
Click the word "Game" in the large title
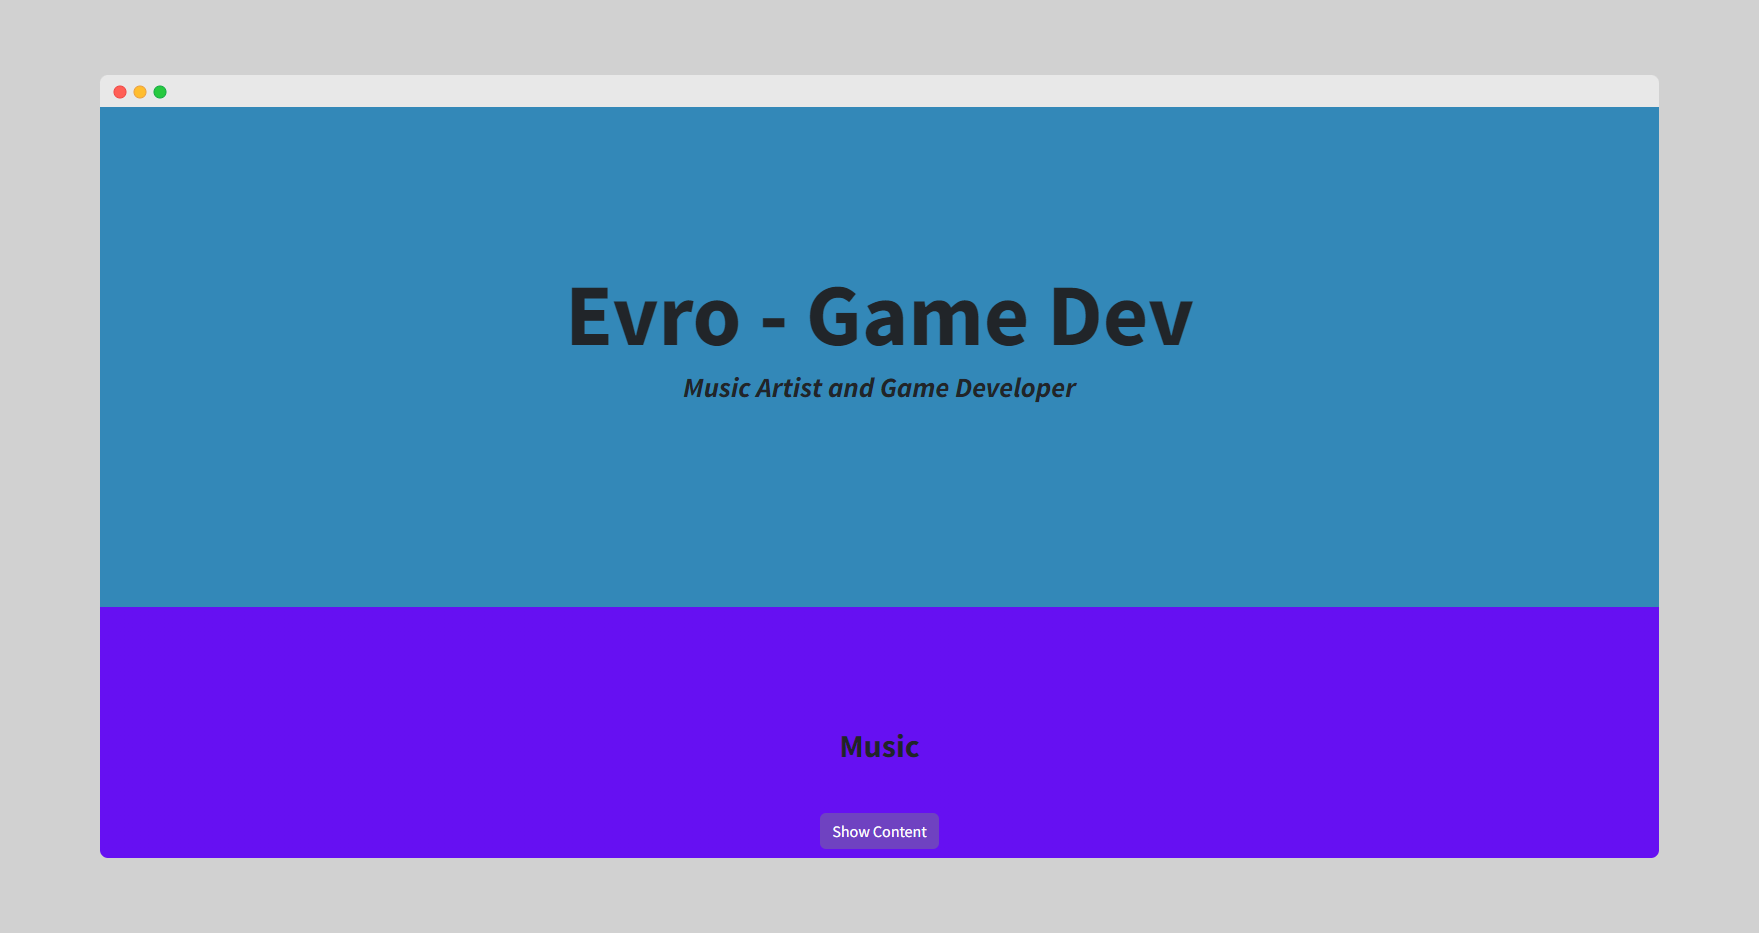point(917,317)
